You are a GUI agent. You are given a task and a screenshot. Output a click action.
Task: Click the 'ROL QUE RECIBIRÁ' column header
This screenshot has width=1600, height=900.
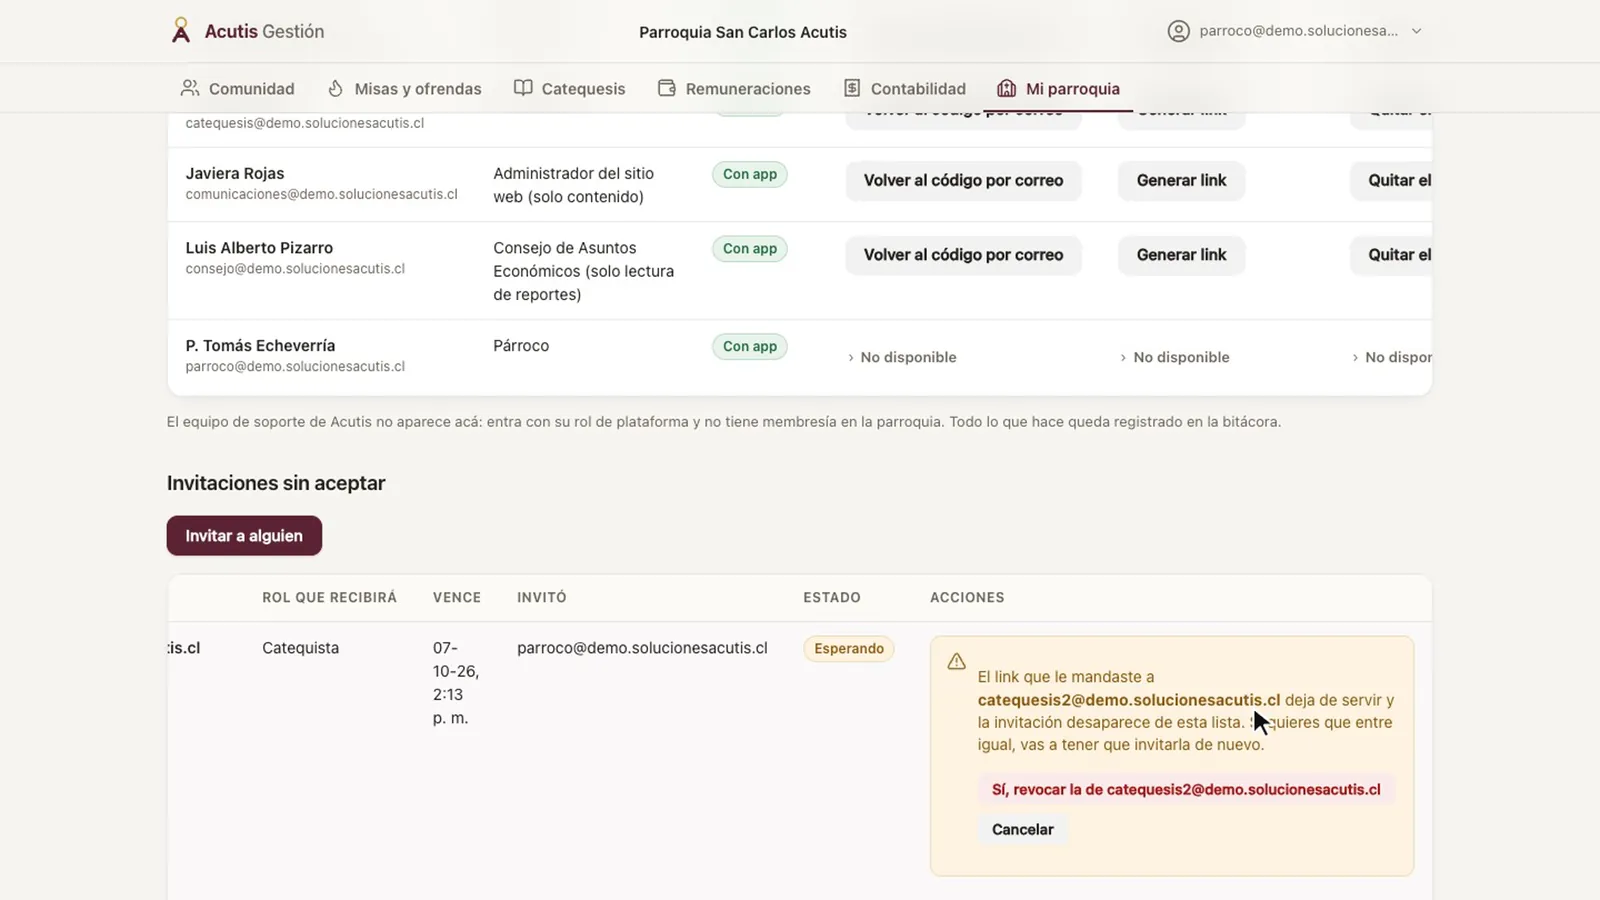(x=330, y=598)
